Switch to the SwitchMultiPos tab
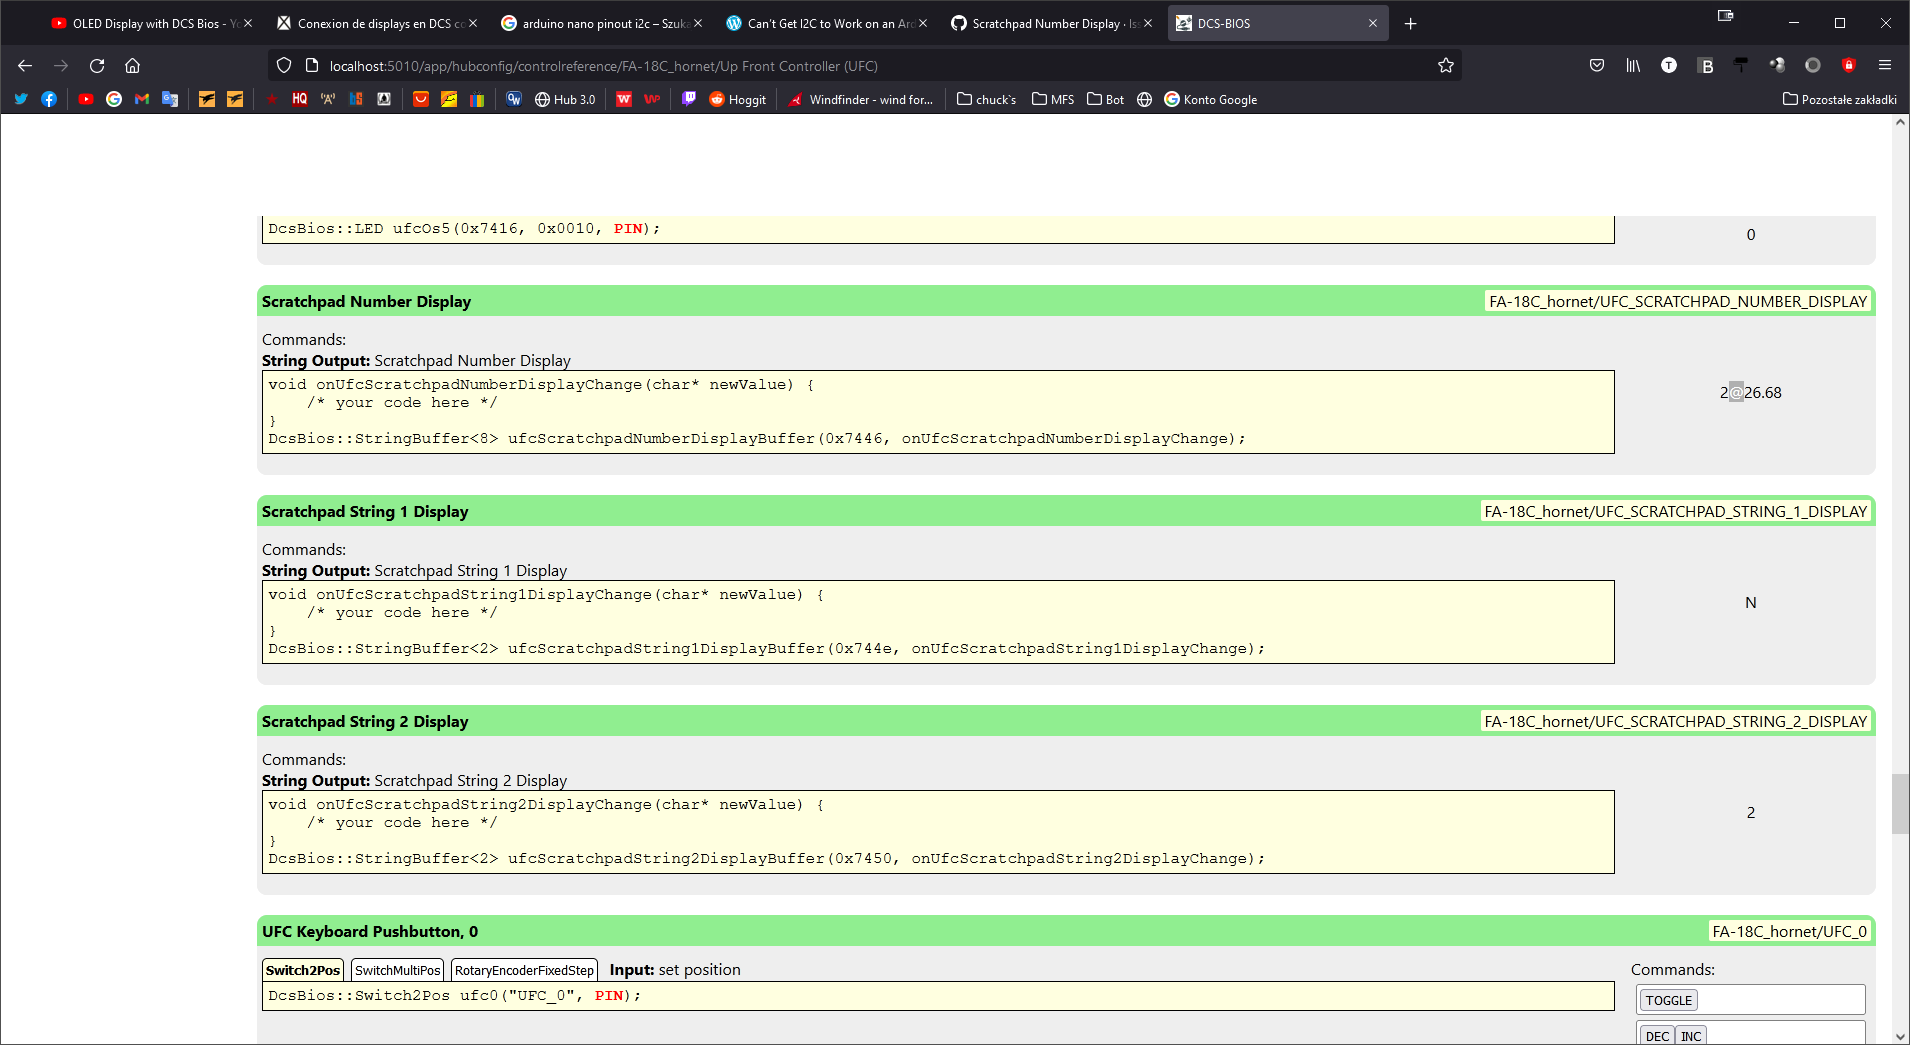The height and width of the screenshot is (1045, 1910). coord(396,969)
